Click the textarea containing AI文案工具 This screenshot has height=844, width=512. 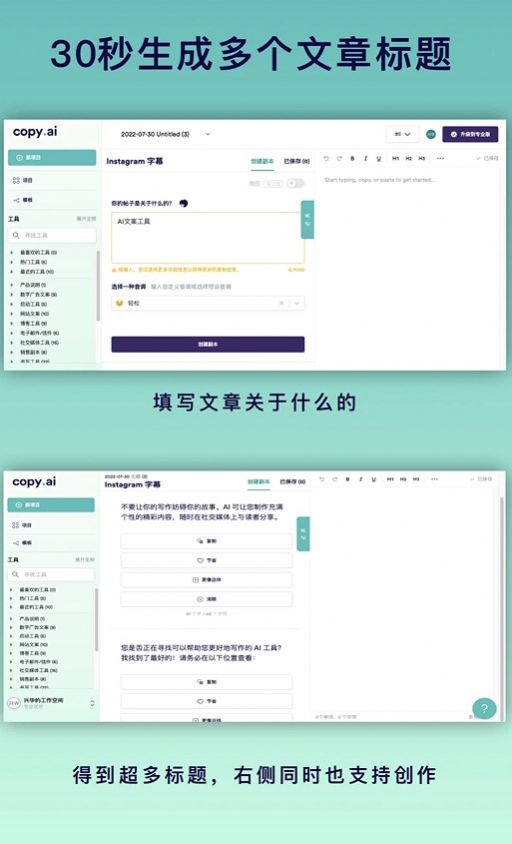(x=208, y=237)
